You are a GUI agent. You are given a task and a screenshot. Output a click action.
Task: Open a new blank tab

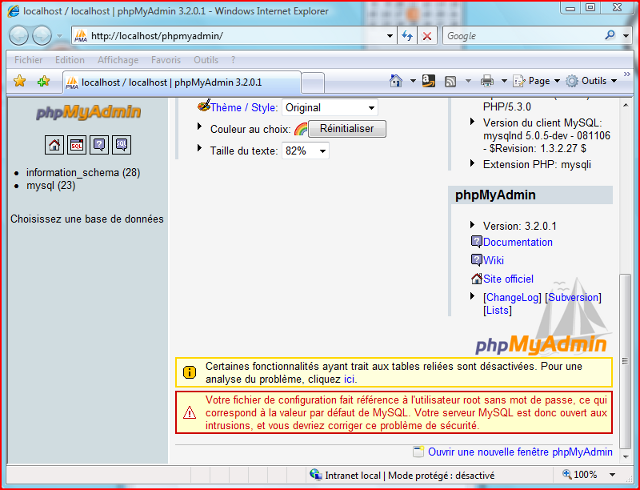(x=313, y=83)
